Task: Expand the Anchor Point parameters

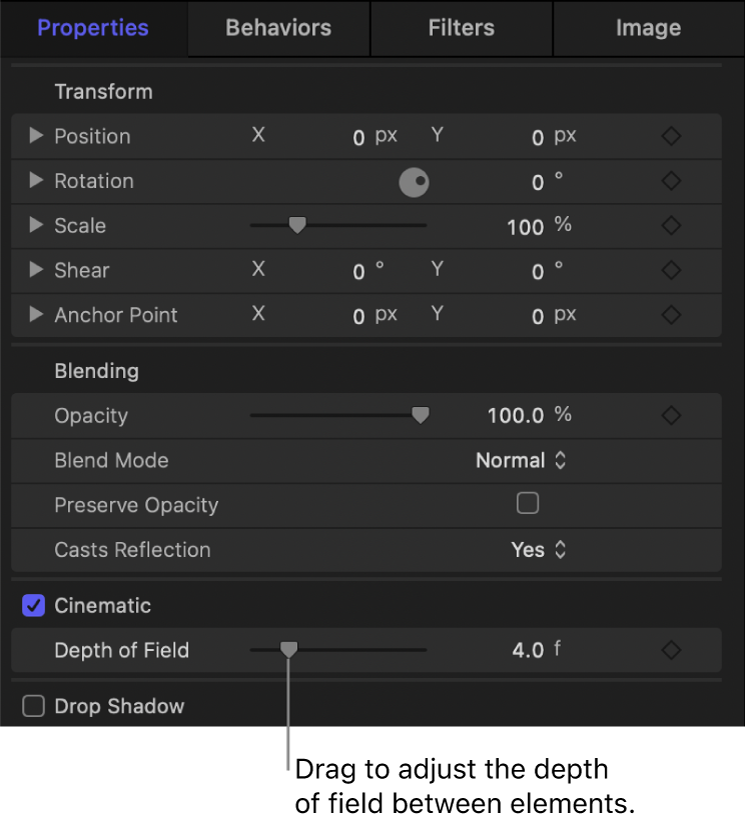Action: 35,315
